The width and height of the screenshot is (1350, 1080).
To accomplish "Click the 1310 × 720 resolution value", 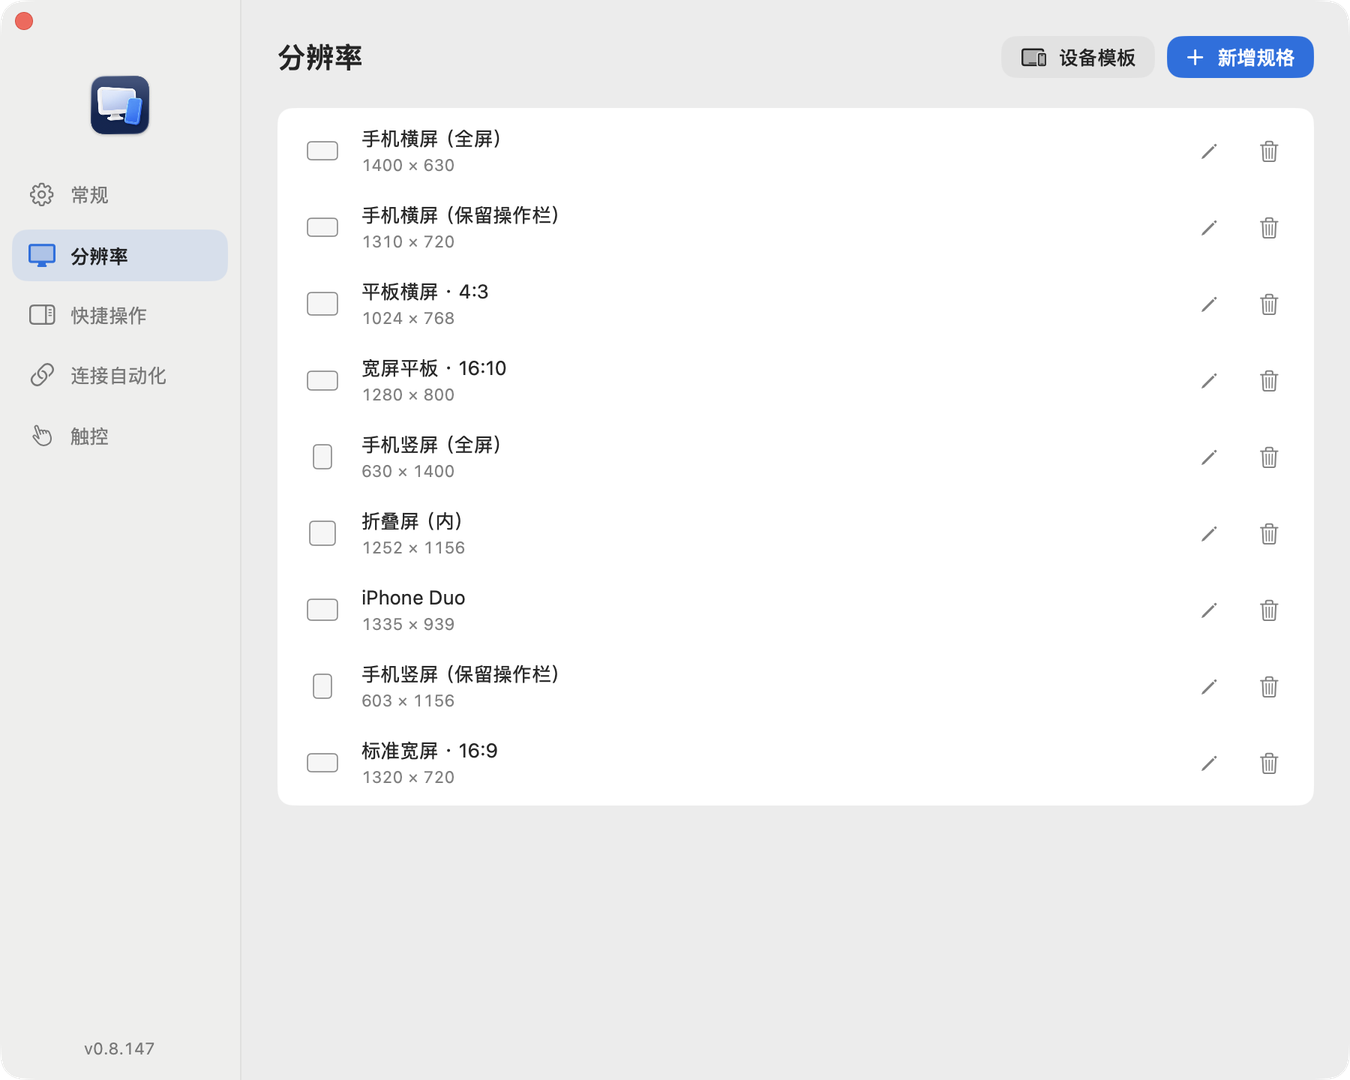I will [x=408, y=242].
